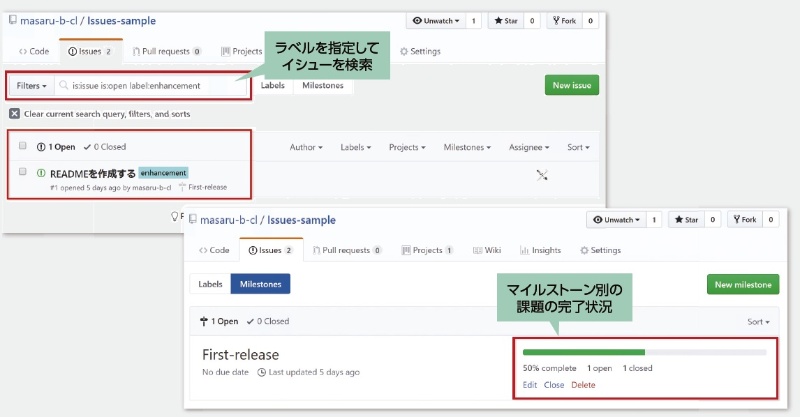
Task: Open Pull requests tab in back window
Action: [167, 52]
